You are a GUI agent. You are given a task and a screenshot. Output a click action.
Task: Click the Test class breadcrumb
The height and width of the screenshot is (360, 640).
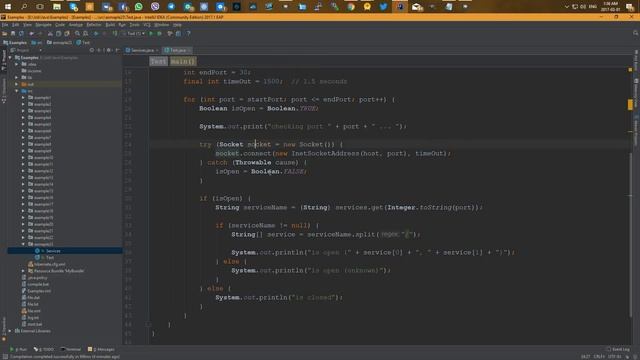(158, 61)
